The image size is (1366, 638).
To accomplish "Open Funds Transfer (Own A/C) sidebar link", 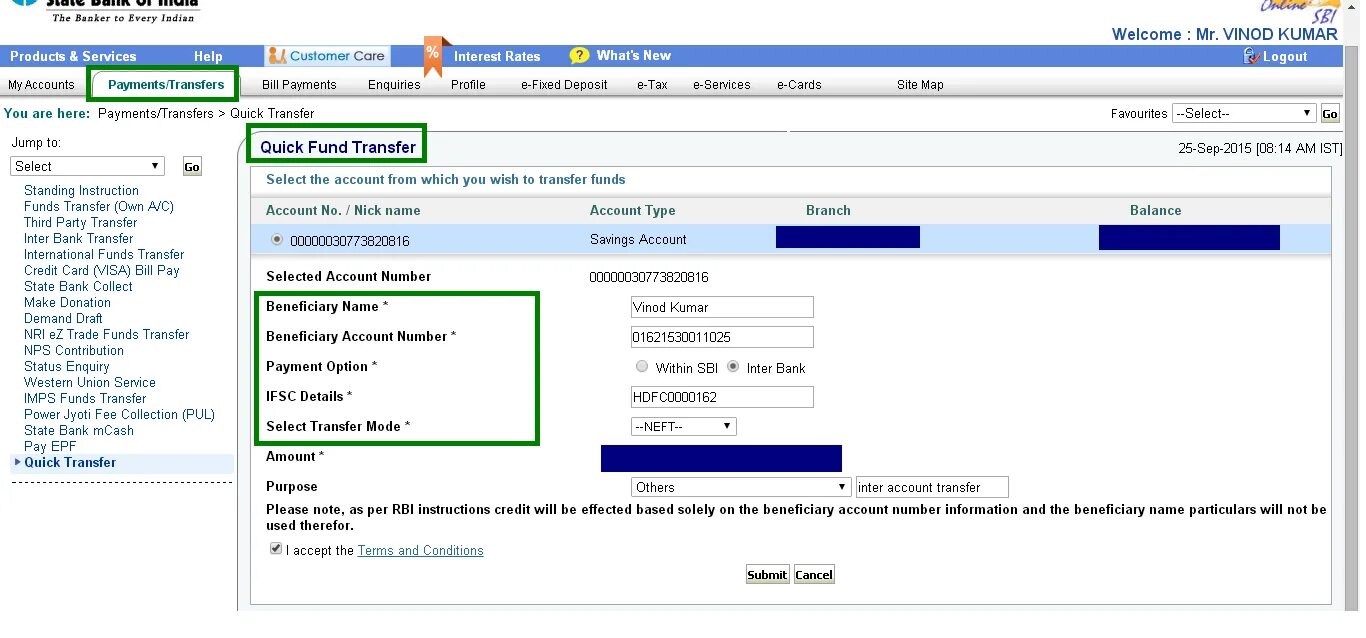I will 99,206.
